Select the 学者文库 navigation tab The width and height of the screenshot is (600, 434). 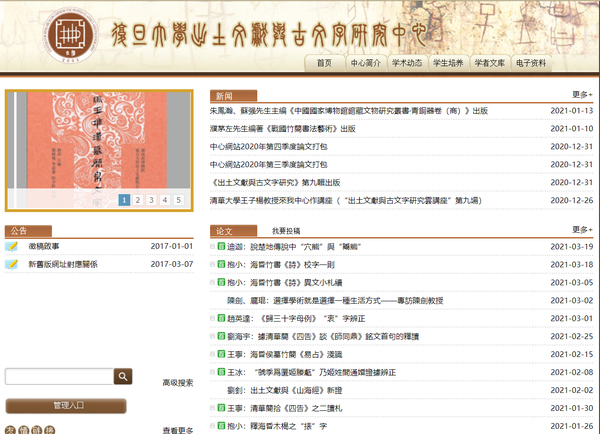(489, 63)
